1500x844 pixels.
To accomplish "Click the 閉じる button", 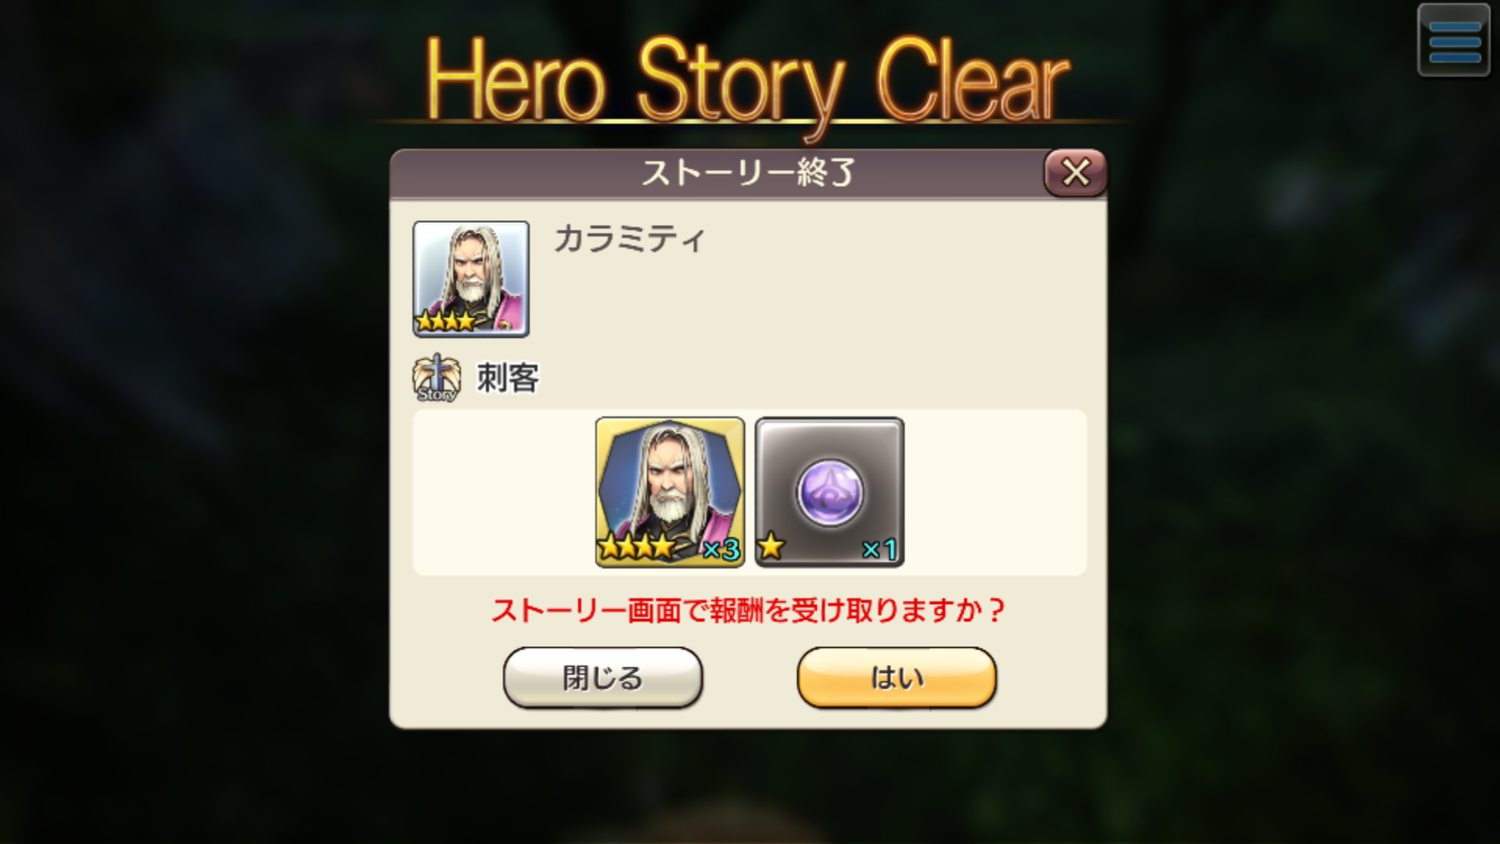I will coord(603,678).
